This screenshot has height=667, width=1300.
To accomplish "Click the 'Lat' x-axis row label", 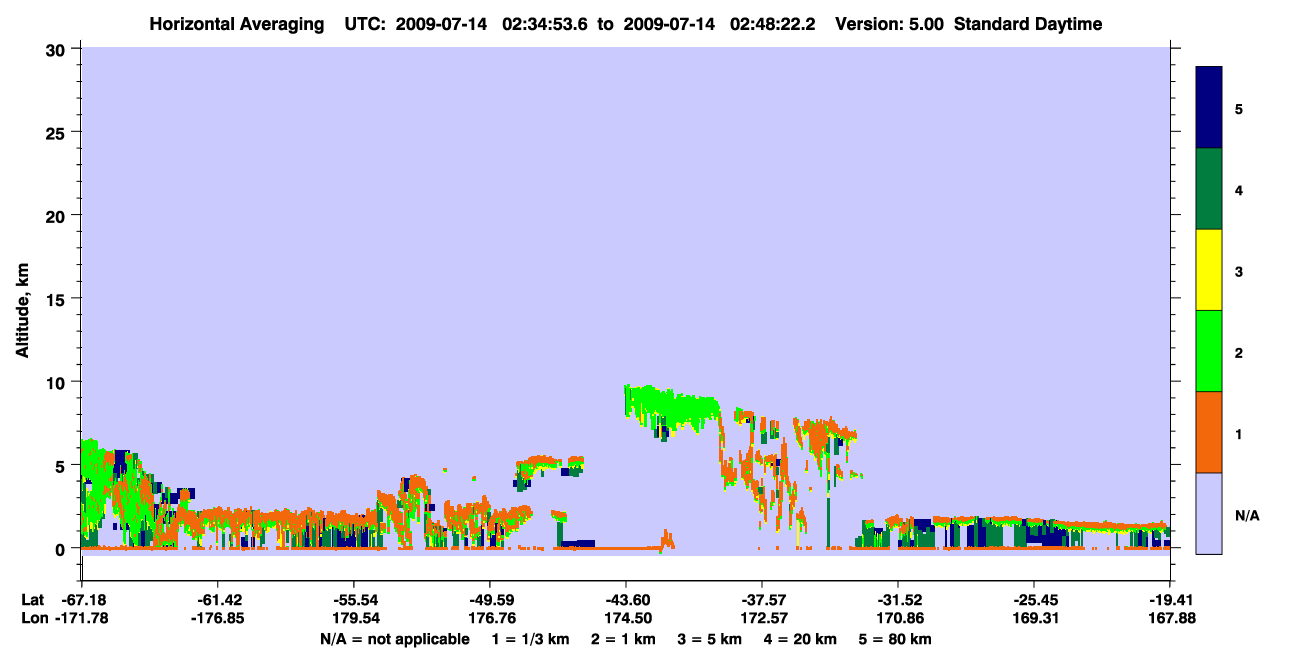I will [32, 600].
